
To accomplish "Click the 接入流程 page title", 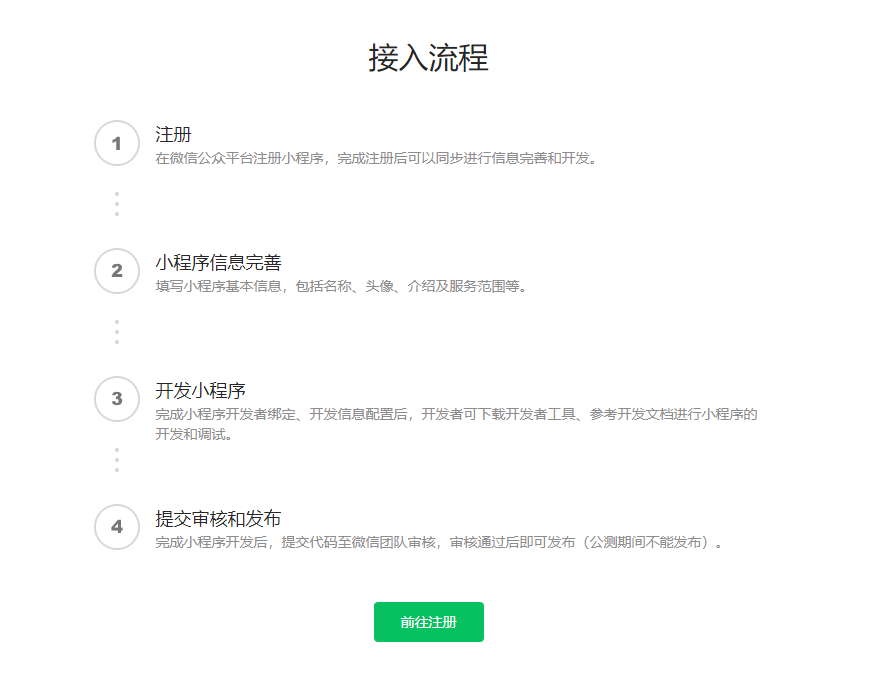I will [428, 58].
